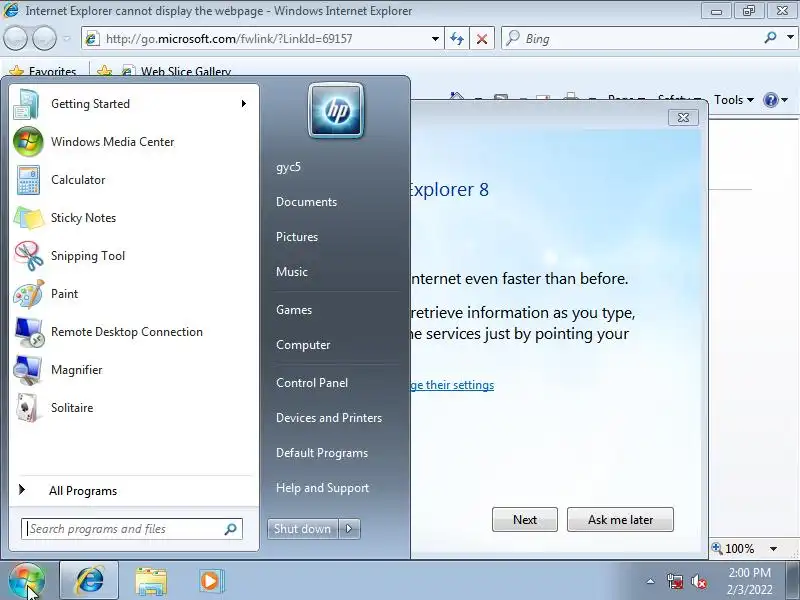The width and height of the screenshot is (800, 600).
Task: Click Internet Explorer taskbar icon
Action: pyautogui.click(x=89, y=581)
